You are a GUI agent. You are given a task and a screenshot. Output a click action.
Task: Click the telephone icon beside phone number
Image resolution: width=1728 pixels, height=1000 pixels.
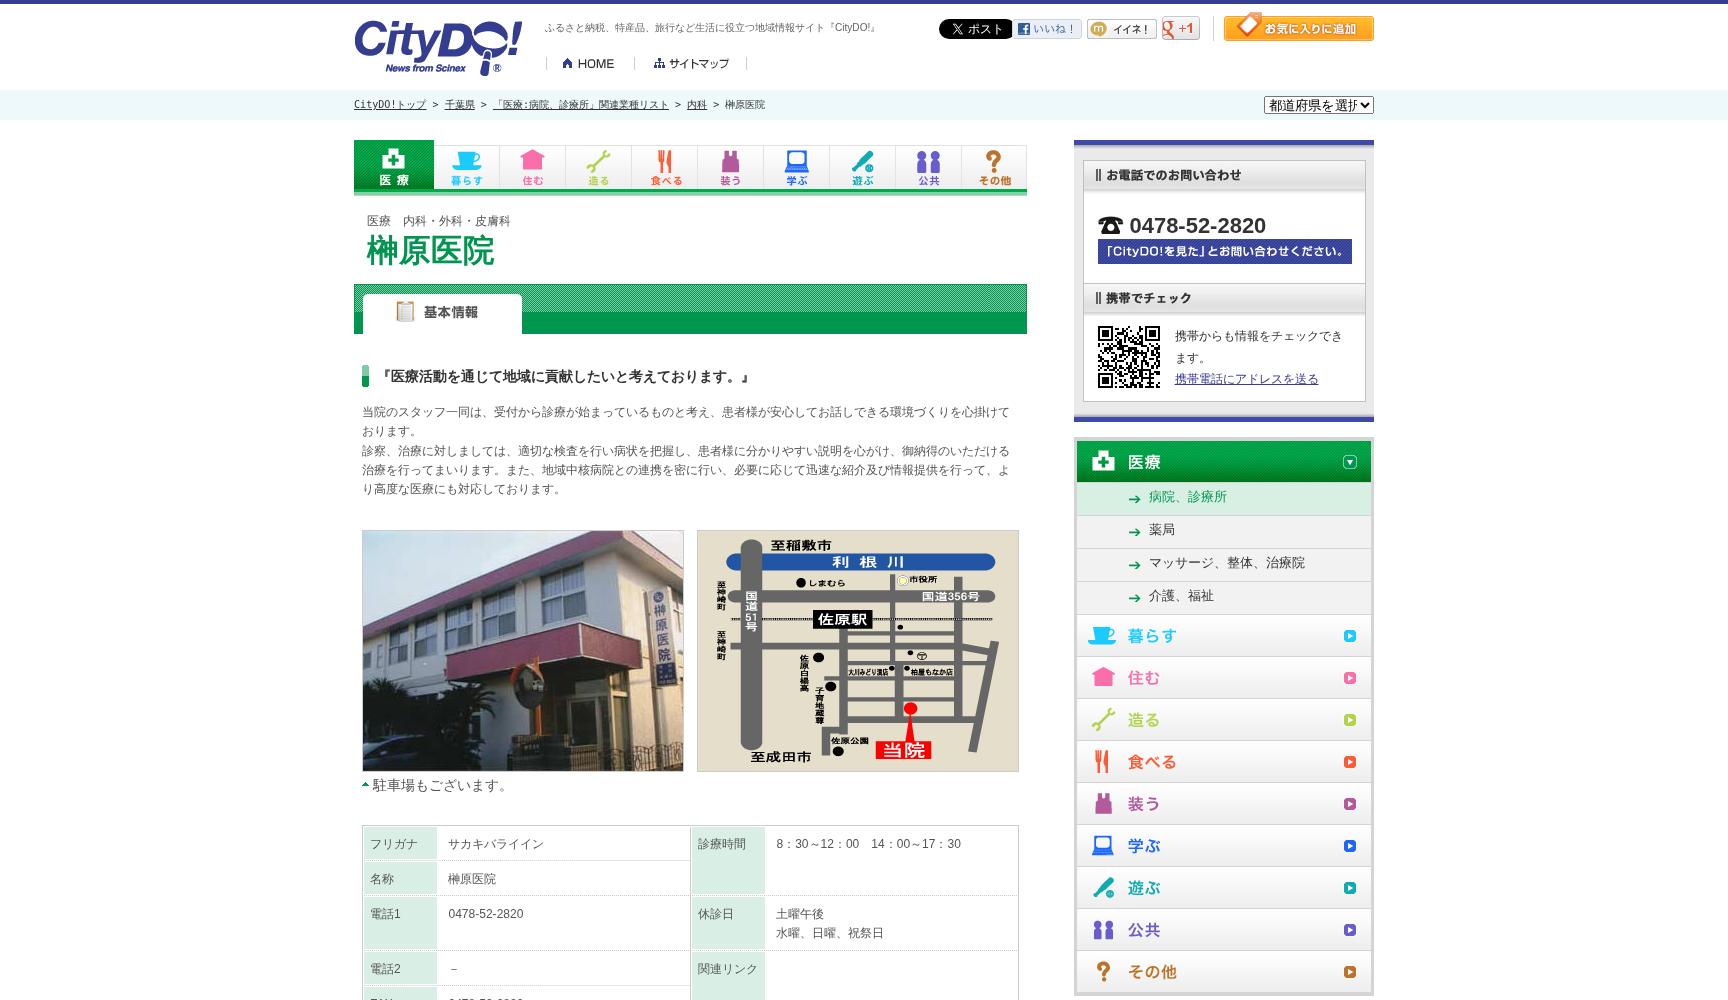[1110, 226]
